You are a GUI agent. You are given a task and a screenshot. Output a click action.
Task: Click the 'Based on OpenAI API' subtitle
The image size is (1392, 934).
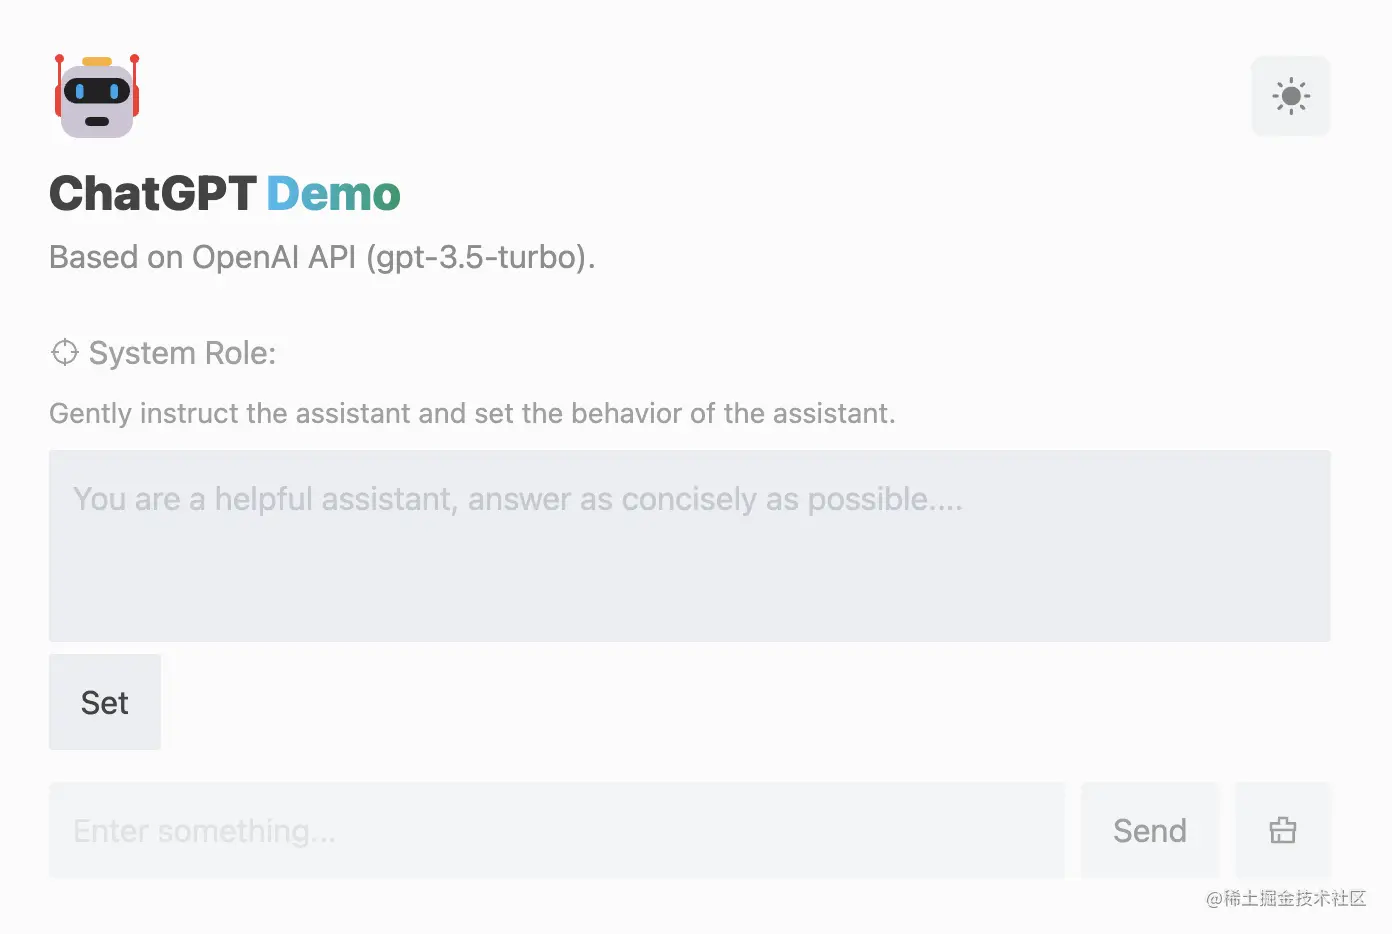point(203,257)
